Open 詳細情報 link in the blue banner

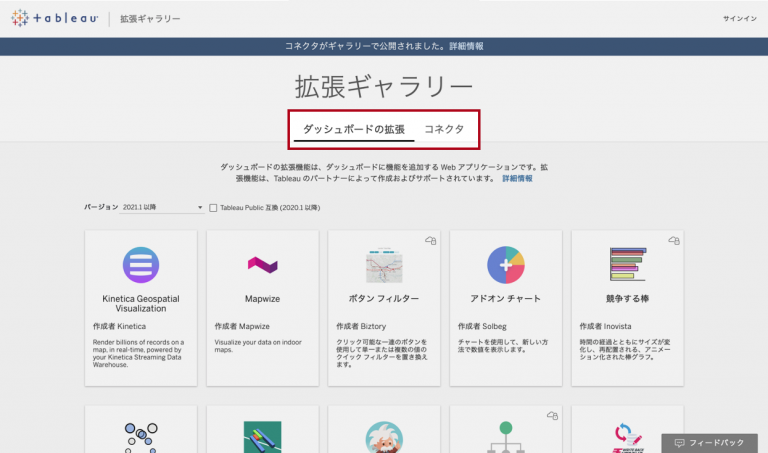point(466,46)
